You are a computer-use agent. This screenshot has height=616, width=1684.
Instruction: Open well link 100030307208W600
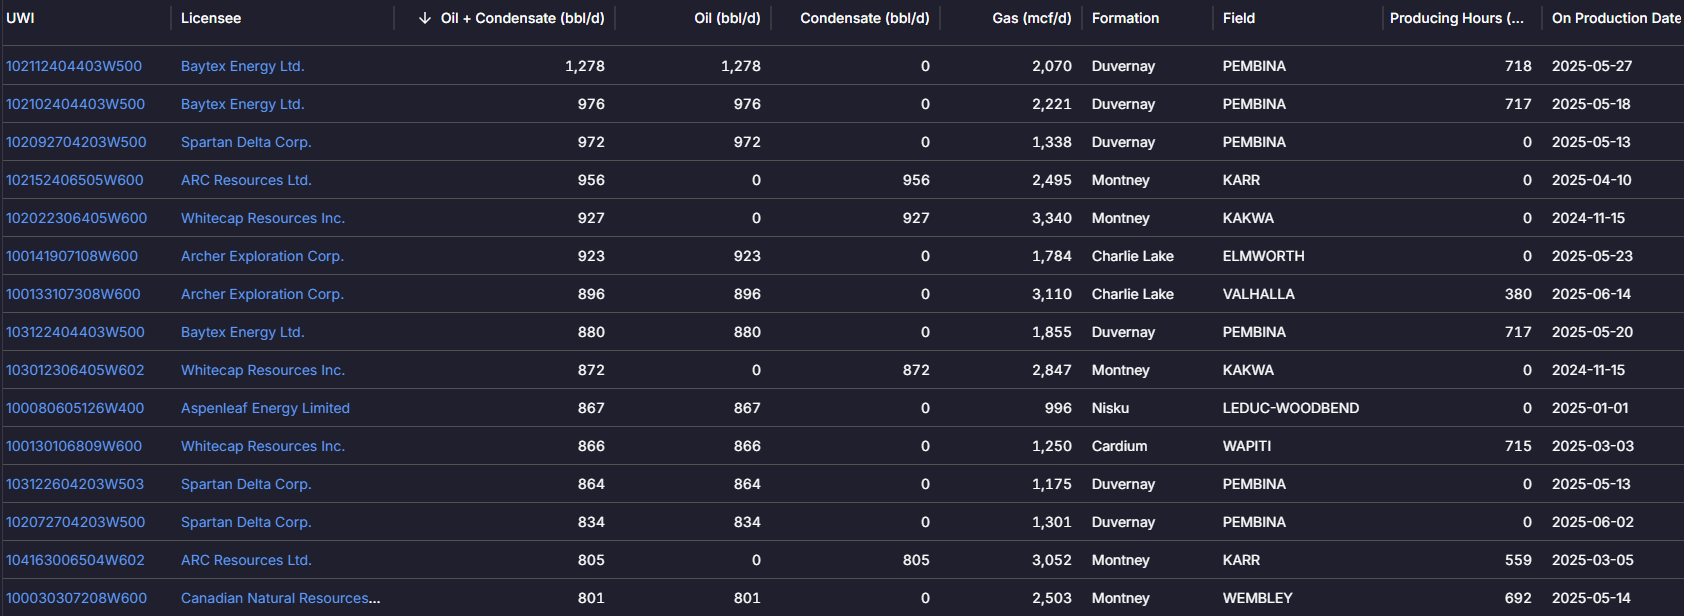coord(76,598)
